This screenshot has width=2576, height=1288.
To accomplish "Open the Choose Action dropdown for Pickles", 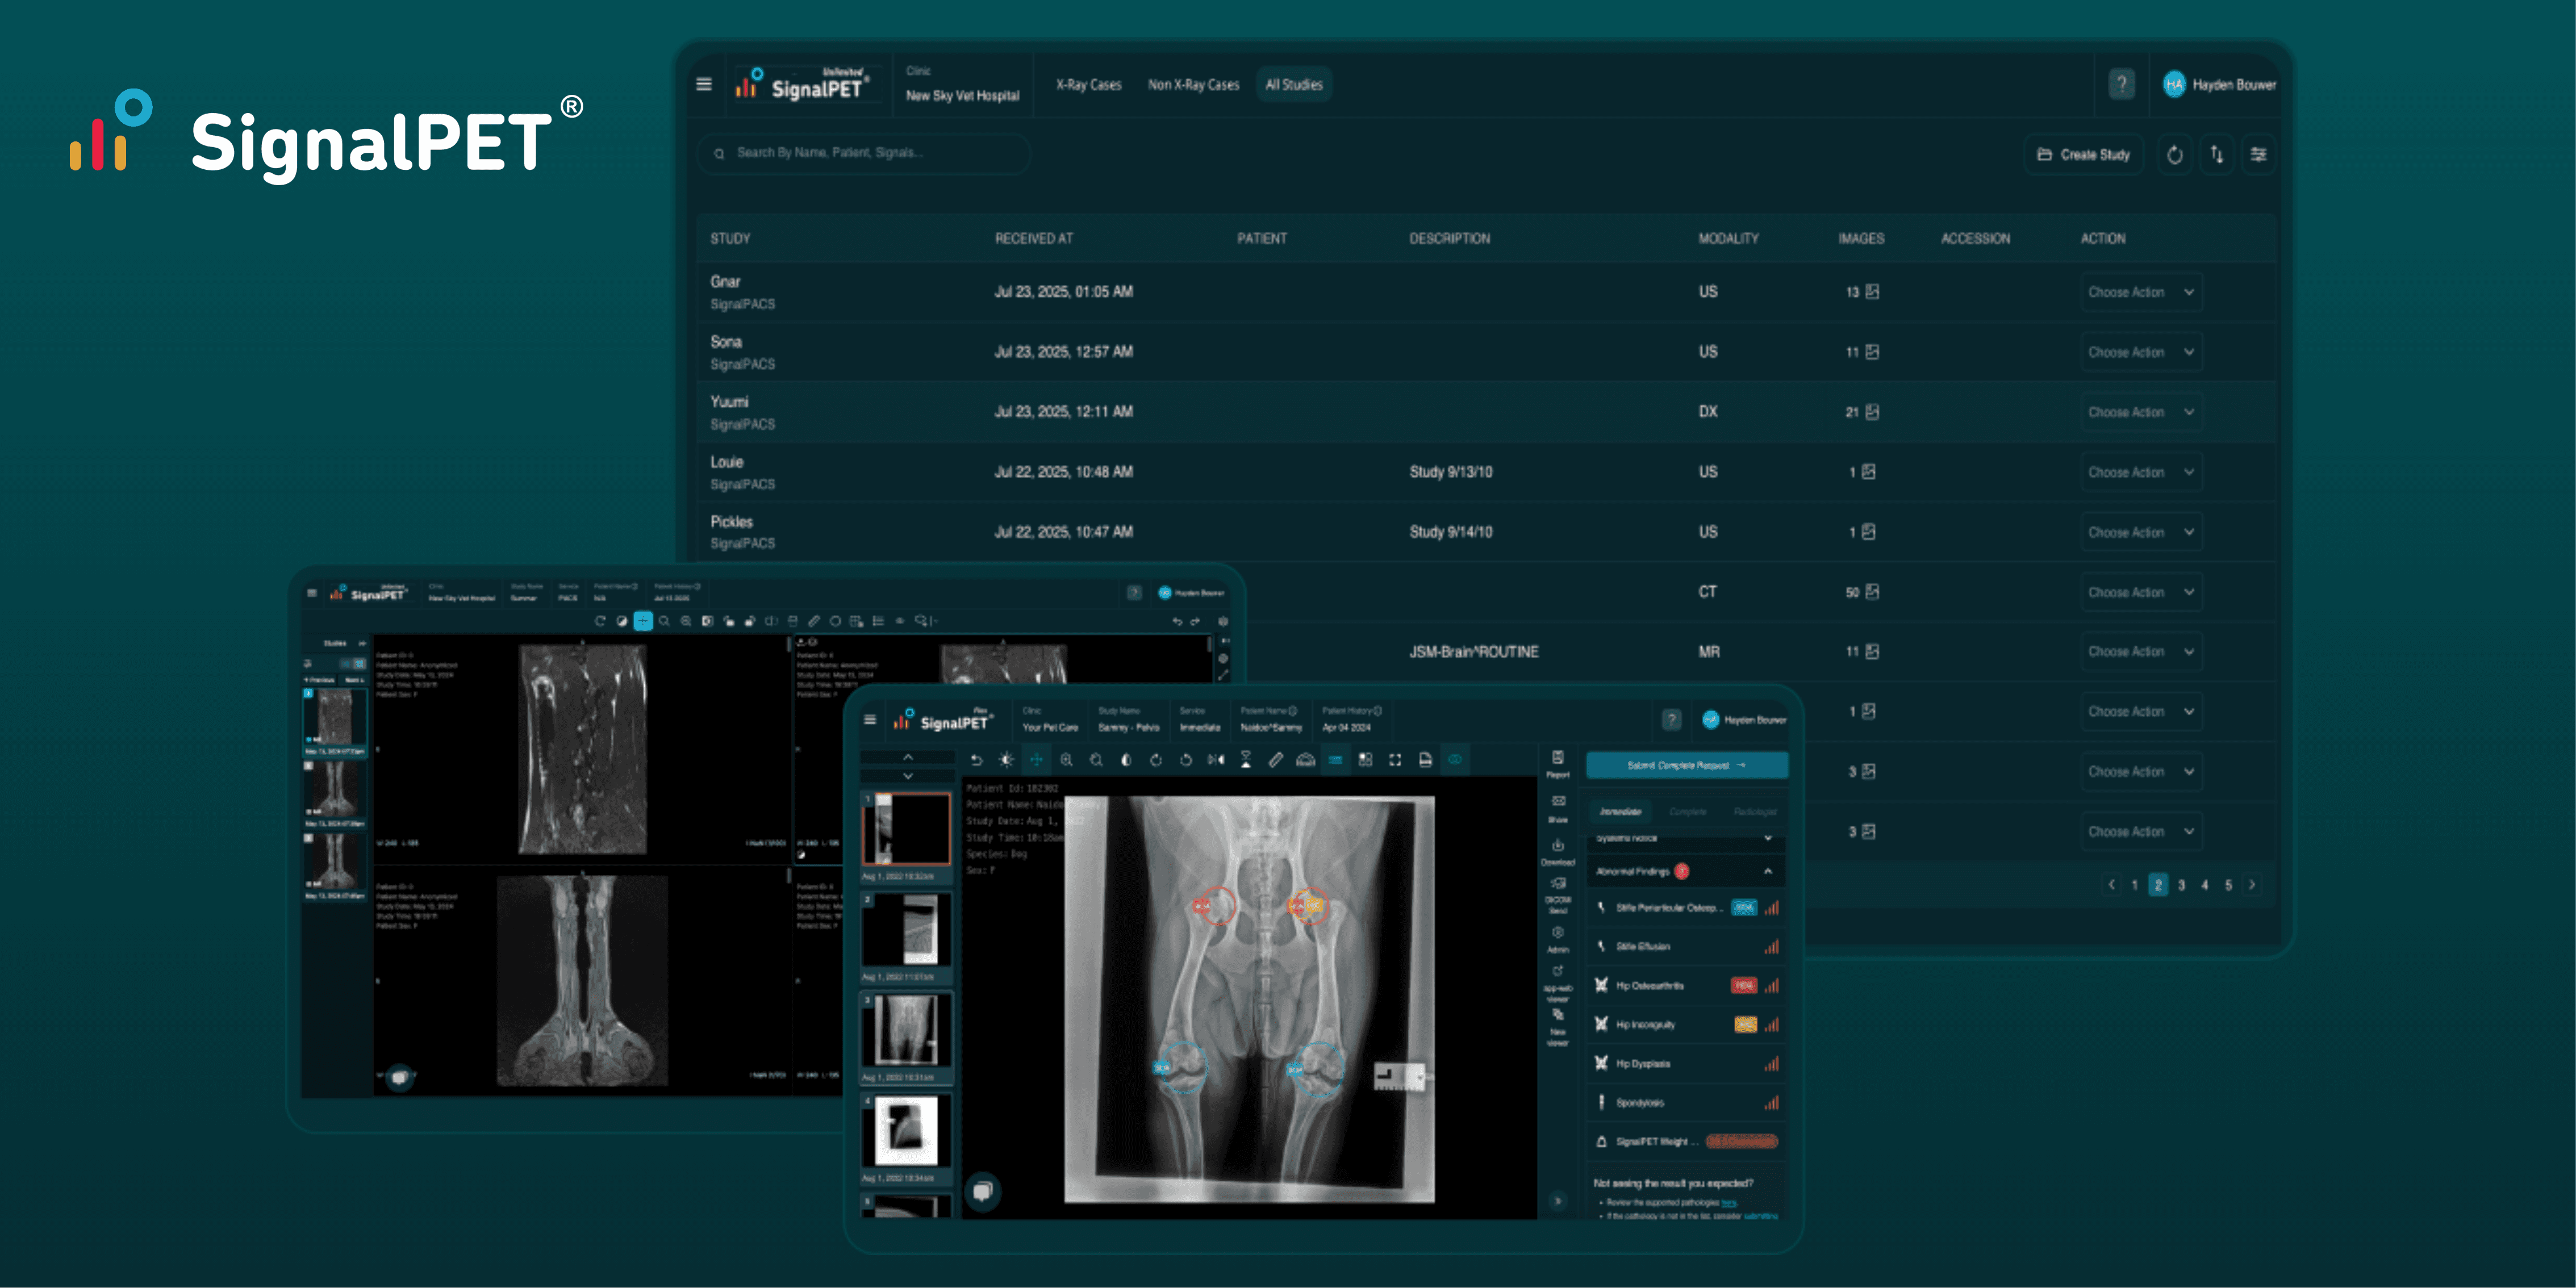I will click(2141, 532).
